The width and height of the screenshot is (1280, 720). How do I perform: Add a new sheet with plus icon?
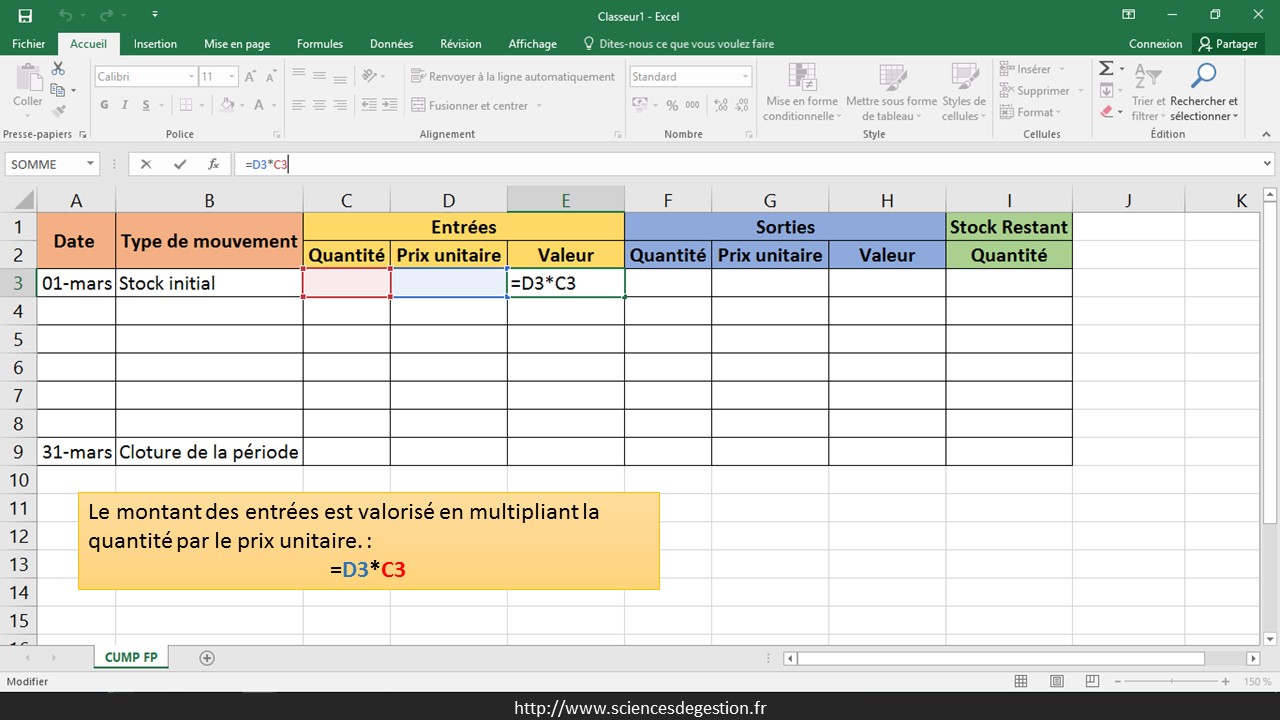point(207,658)
